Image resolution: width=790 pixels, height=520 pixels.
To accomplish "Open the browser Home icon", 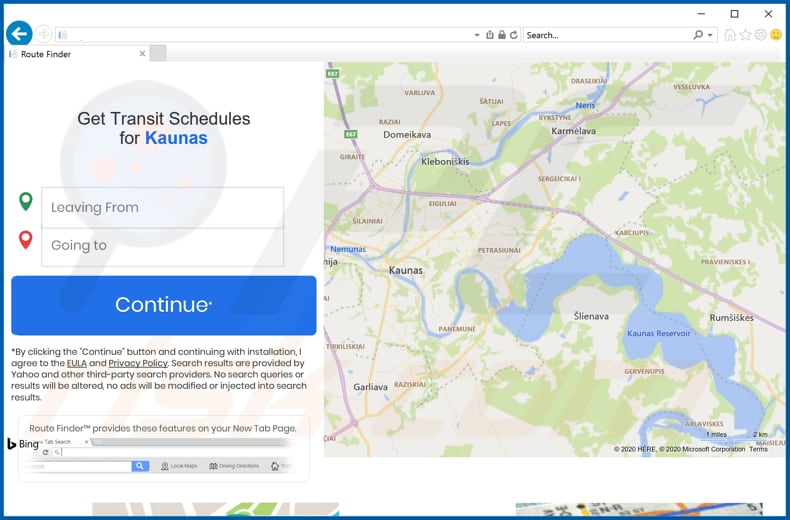I will [730, 35].
